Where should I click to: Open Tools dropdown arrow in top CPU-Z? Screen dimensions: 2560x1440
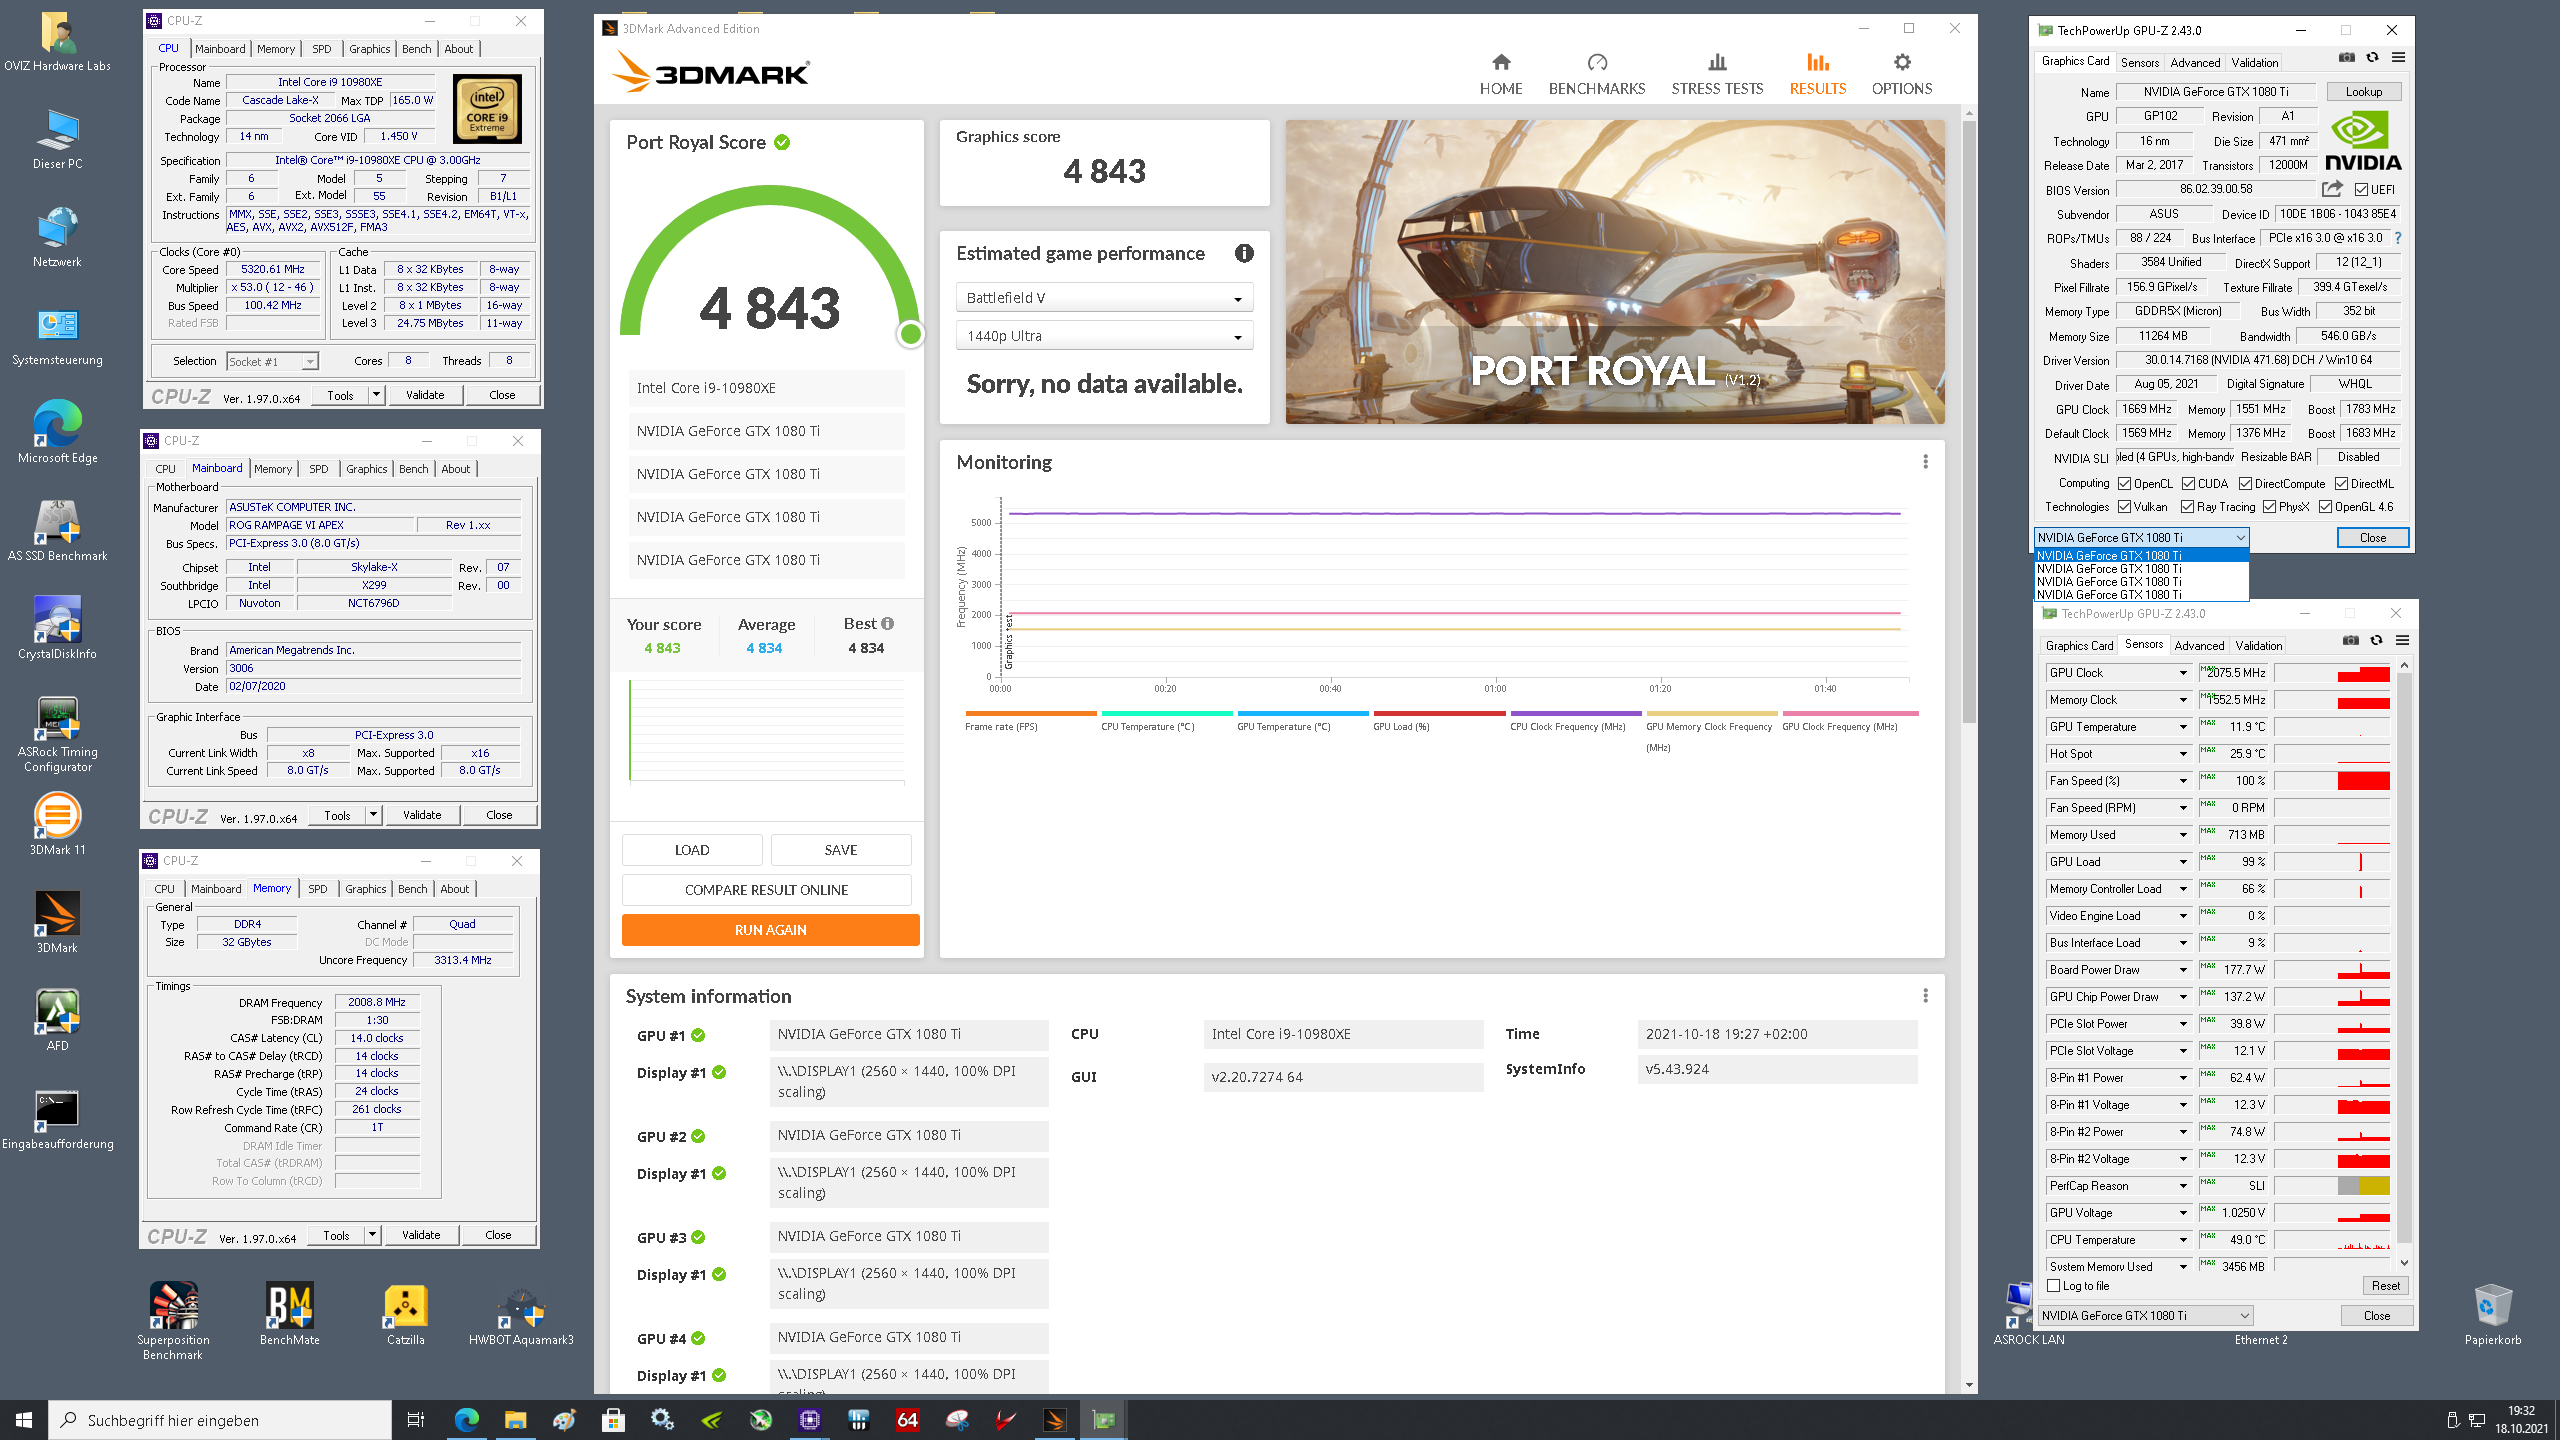tap(376, 395)
